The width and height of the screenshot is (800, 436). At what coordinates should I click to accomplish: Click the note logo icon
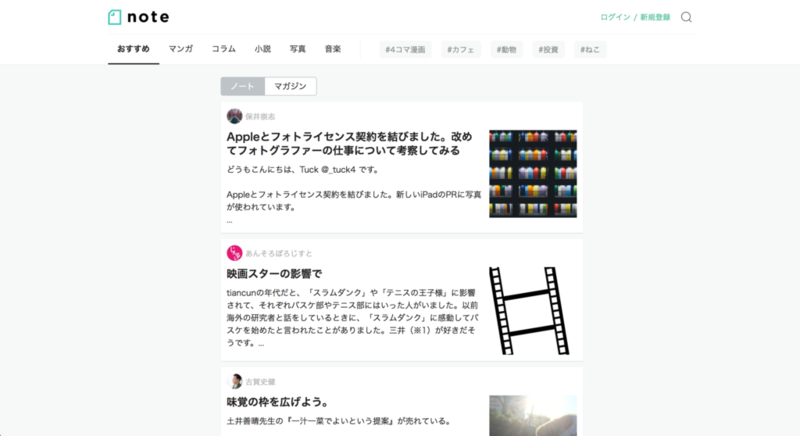(x=114, y=17)
